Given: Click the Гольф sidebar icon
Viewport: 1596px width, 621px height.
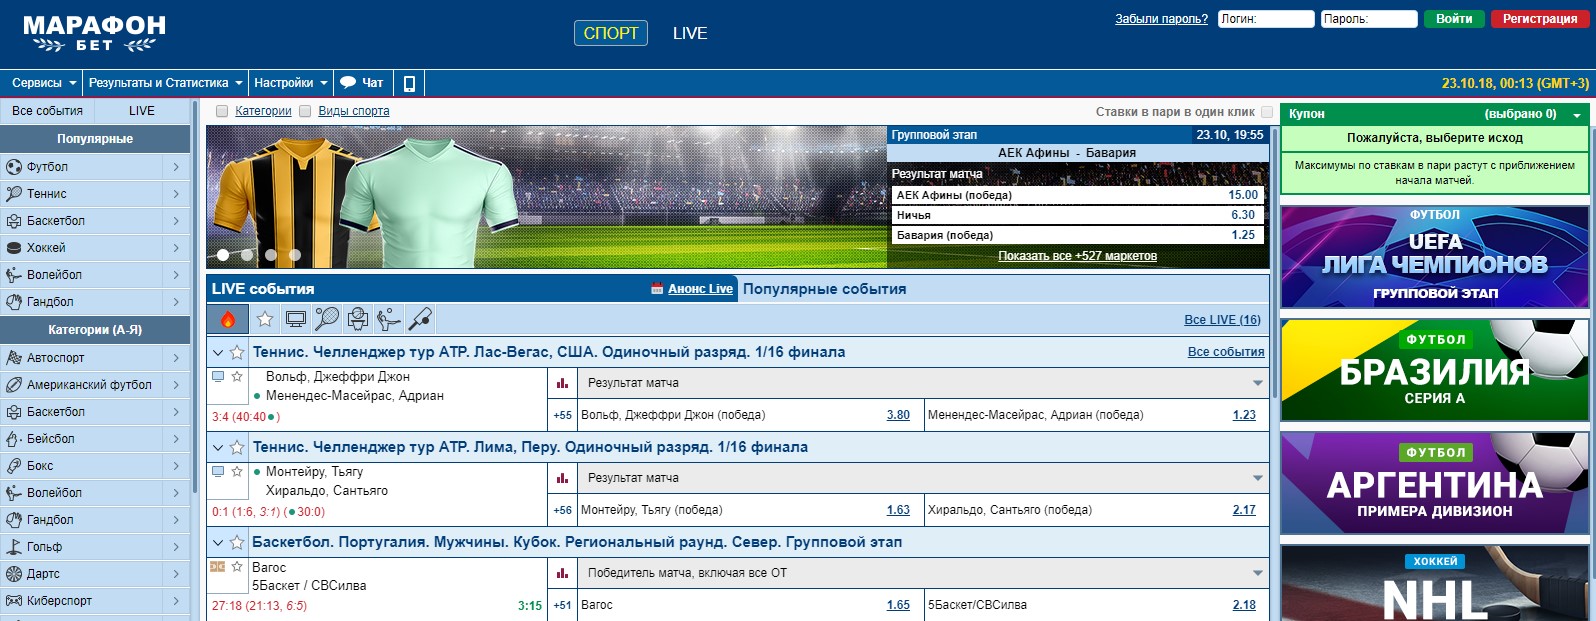Looking at the screenshot, I should [14, 547].
